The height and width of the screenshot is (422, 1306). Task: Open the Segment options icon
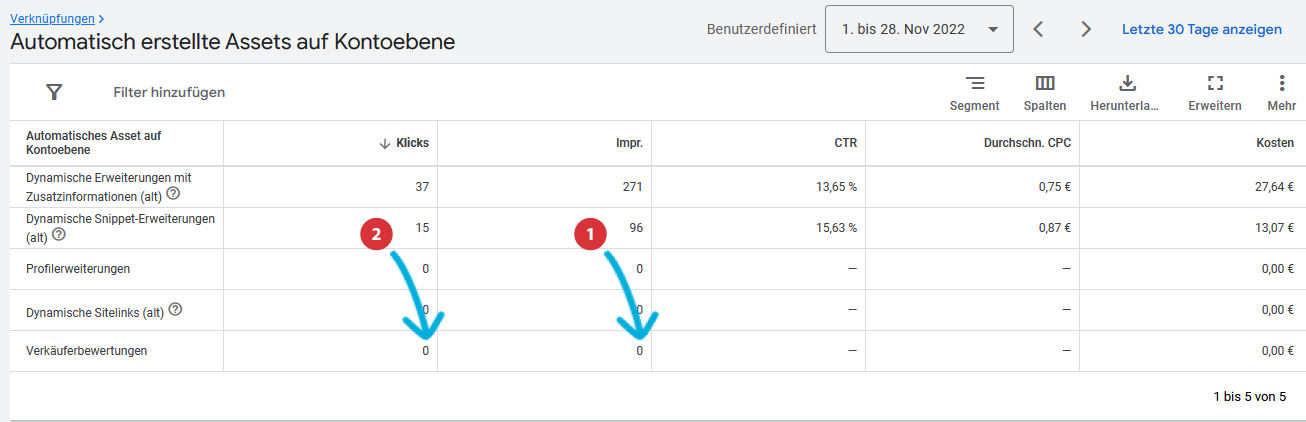coord(974,83)
